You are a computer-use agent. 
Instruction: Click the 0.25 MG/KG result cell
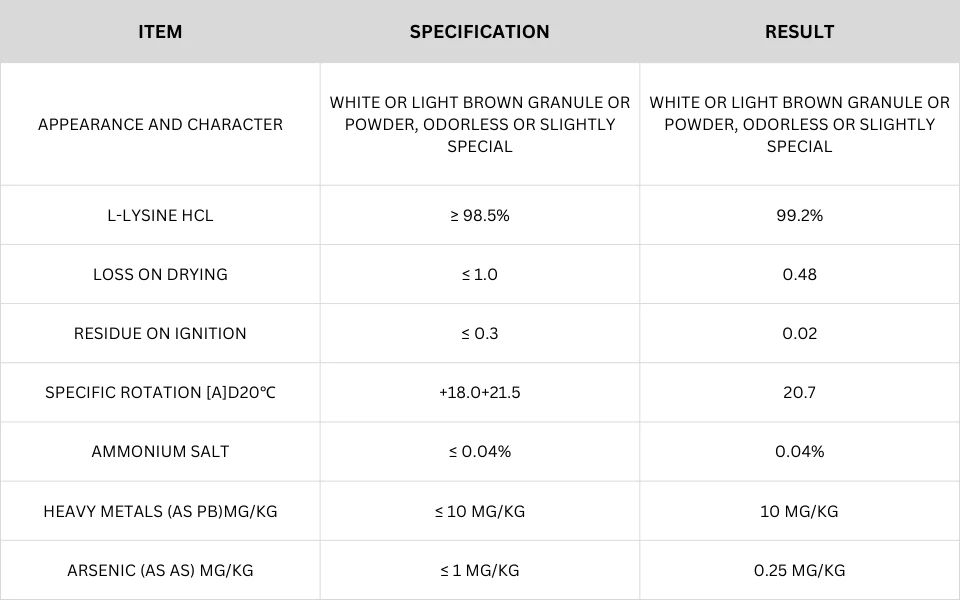click(x=799, y=571)
